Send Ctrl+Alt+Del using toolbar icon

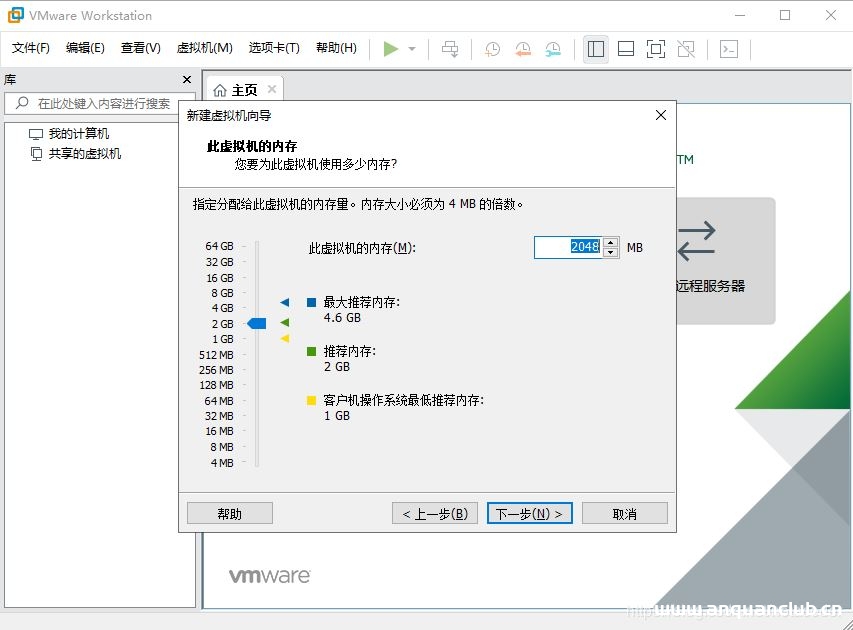tap(450, 48)
